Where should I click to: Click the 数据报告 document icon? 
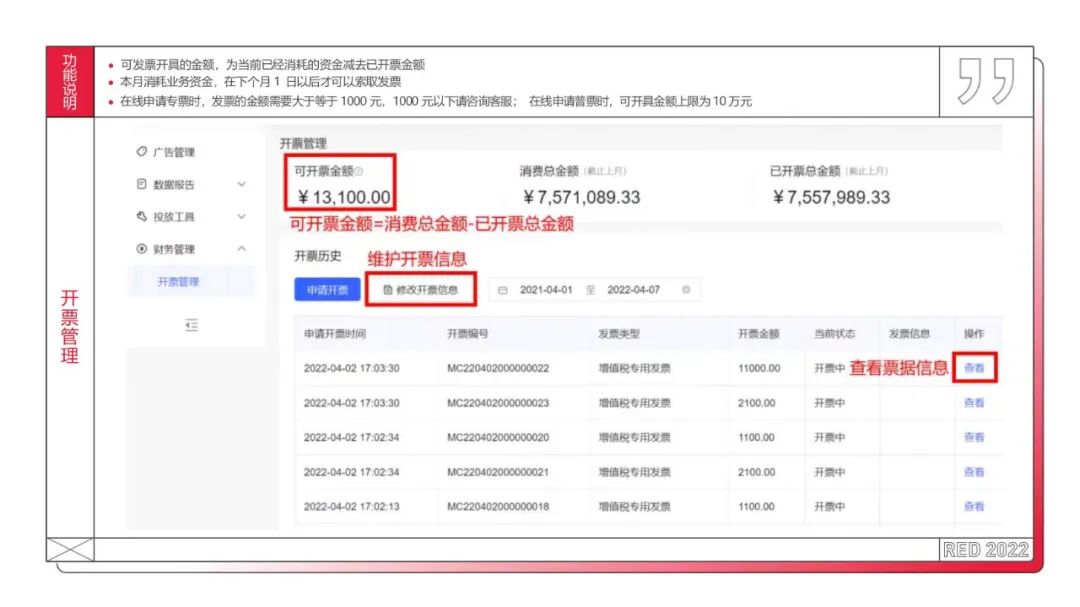(141, 184)
